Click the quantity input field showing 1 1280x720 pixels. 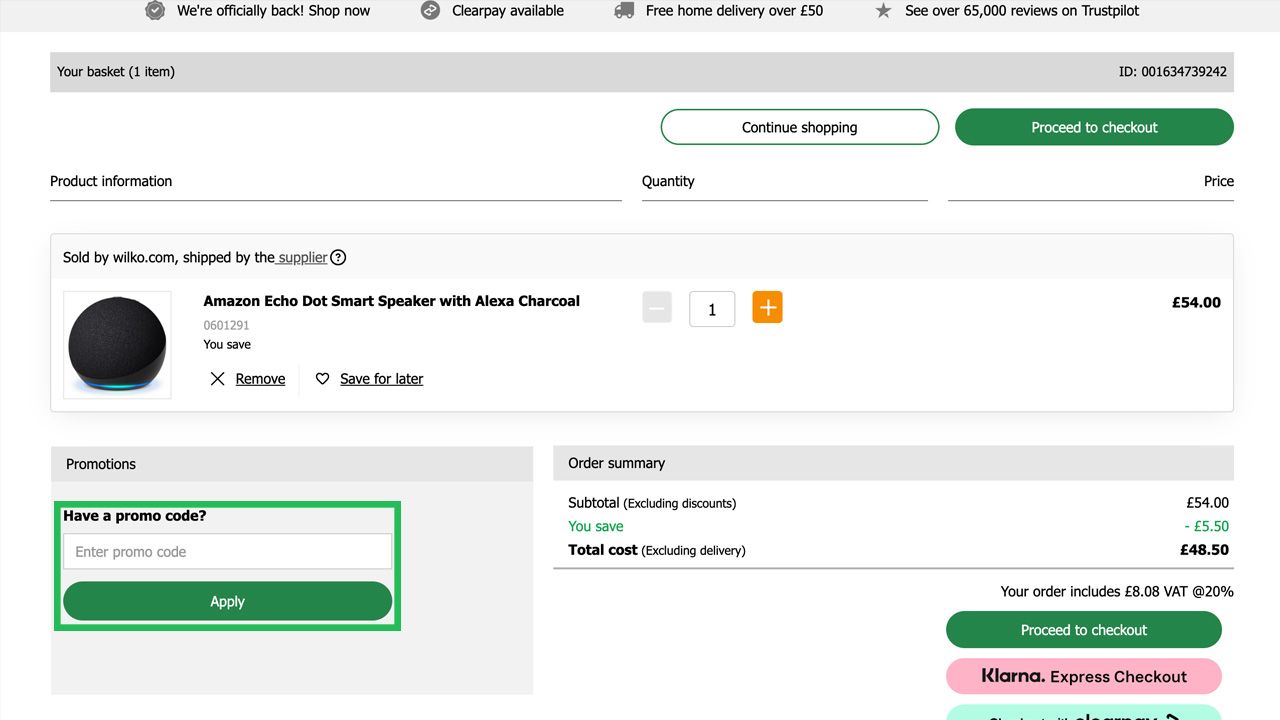(x=712, y=309)
